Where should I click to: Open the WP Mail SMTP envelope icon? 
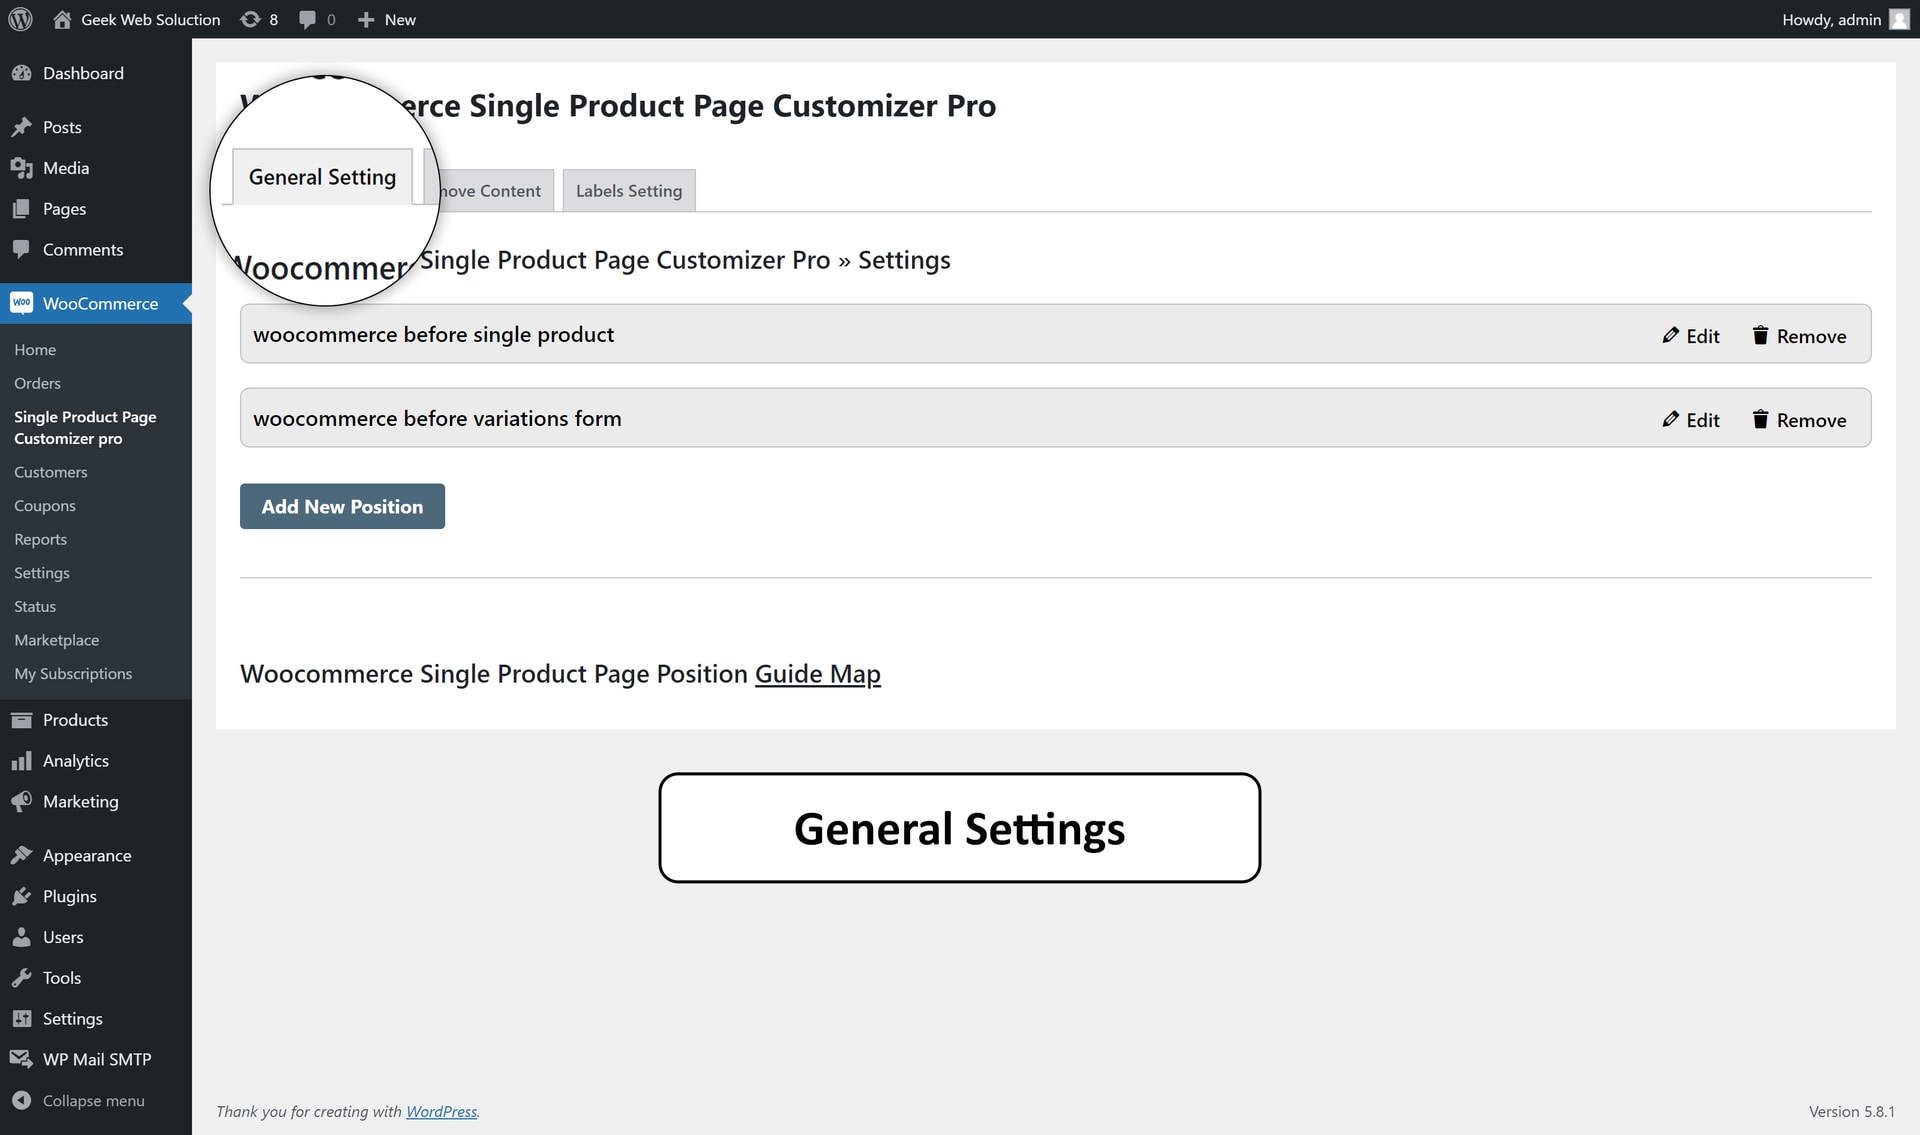tap(21, 1059)
